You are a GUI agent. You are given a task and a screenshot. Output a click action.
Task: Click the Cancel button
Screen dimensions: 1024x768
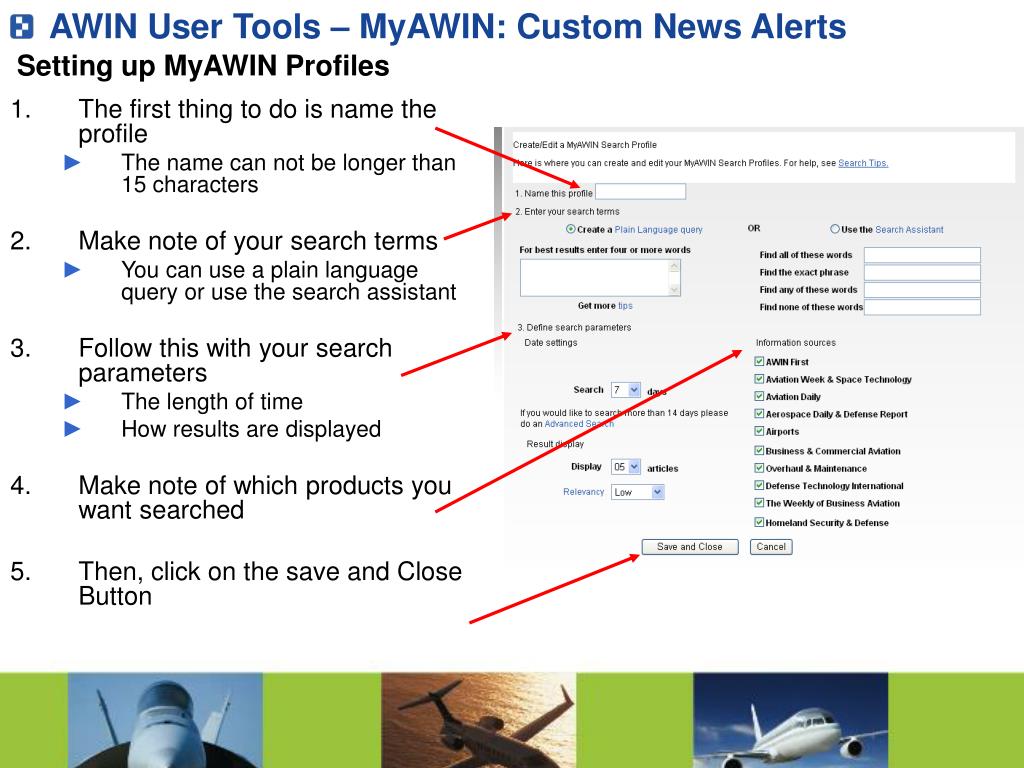[x=771, y=547]
